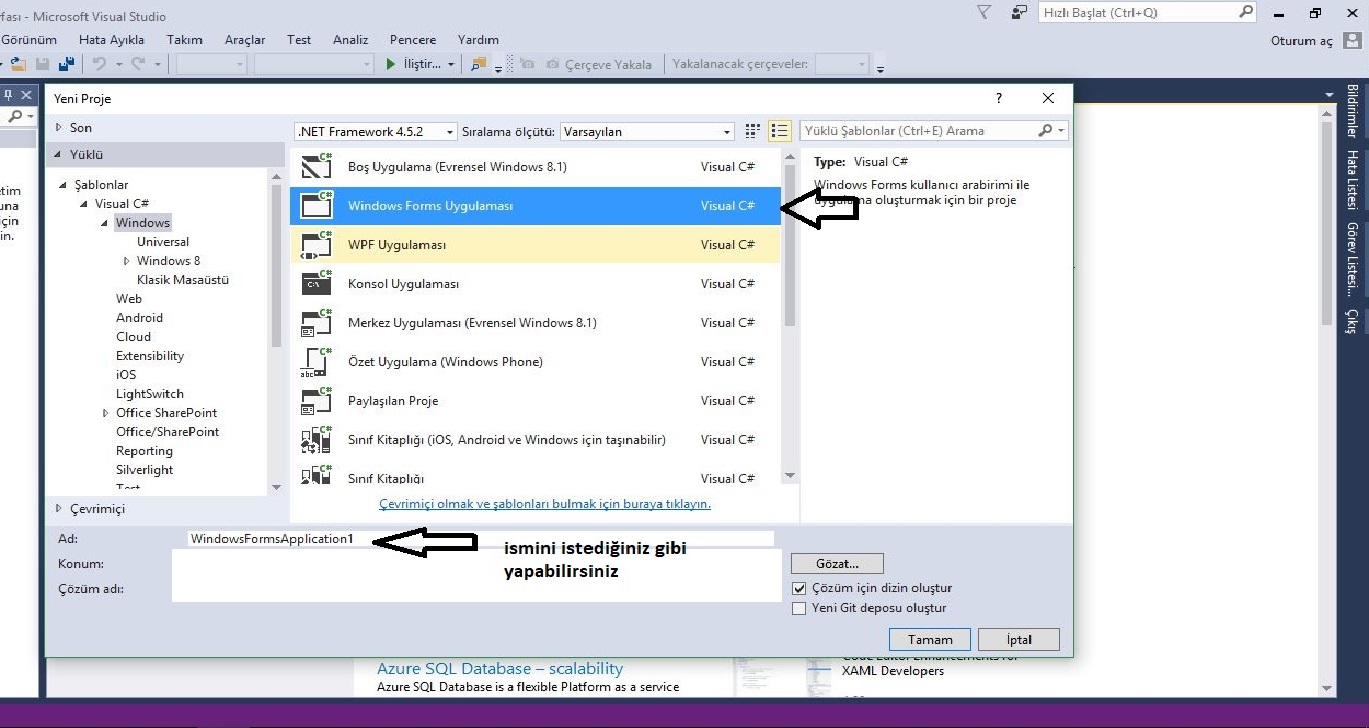Click Oturum aç to sign in

pyautogui.click(x=1302, y=41)
